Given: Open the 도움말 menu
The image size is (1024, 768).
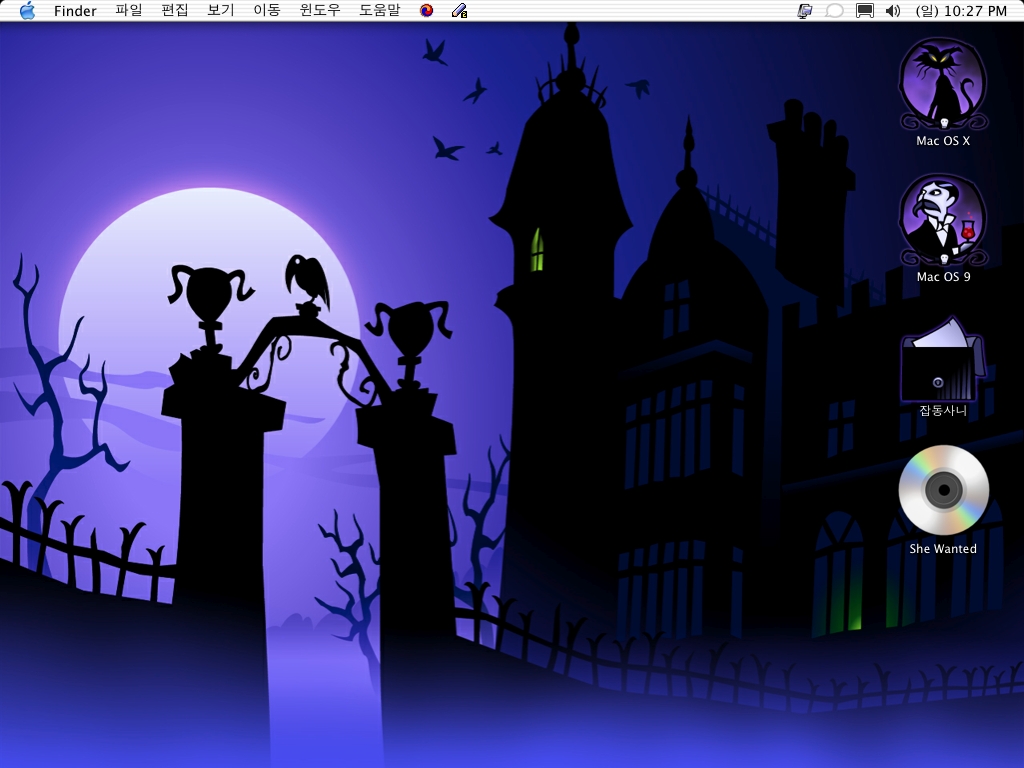Looking at the screenshot, I should click(x=380, y=11).
